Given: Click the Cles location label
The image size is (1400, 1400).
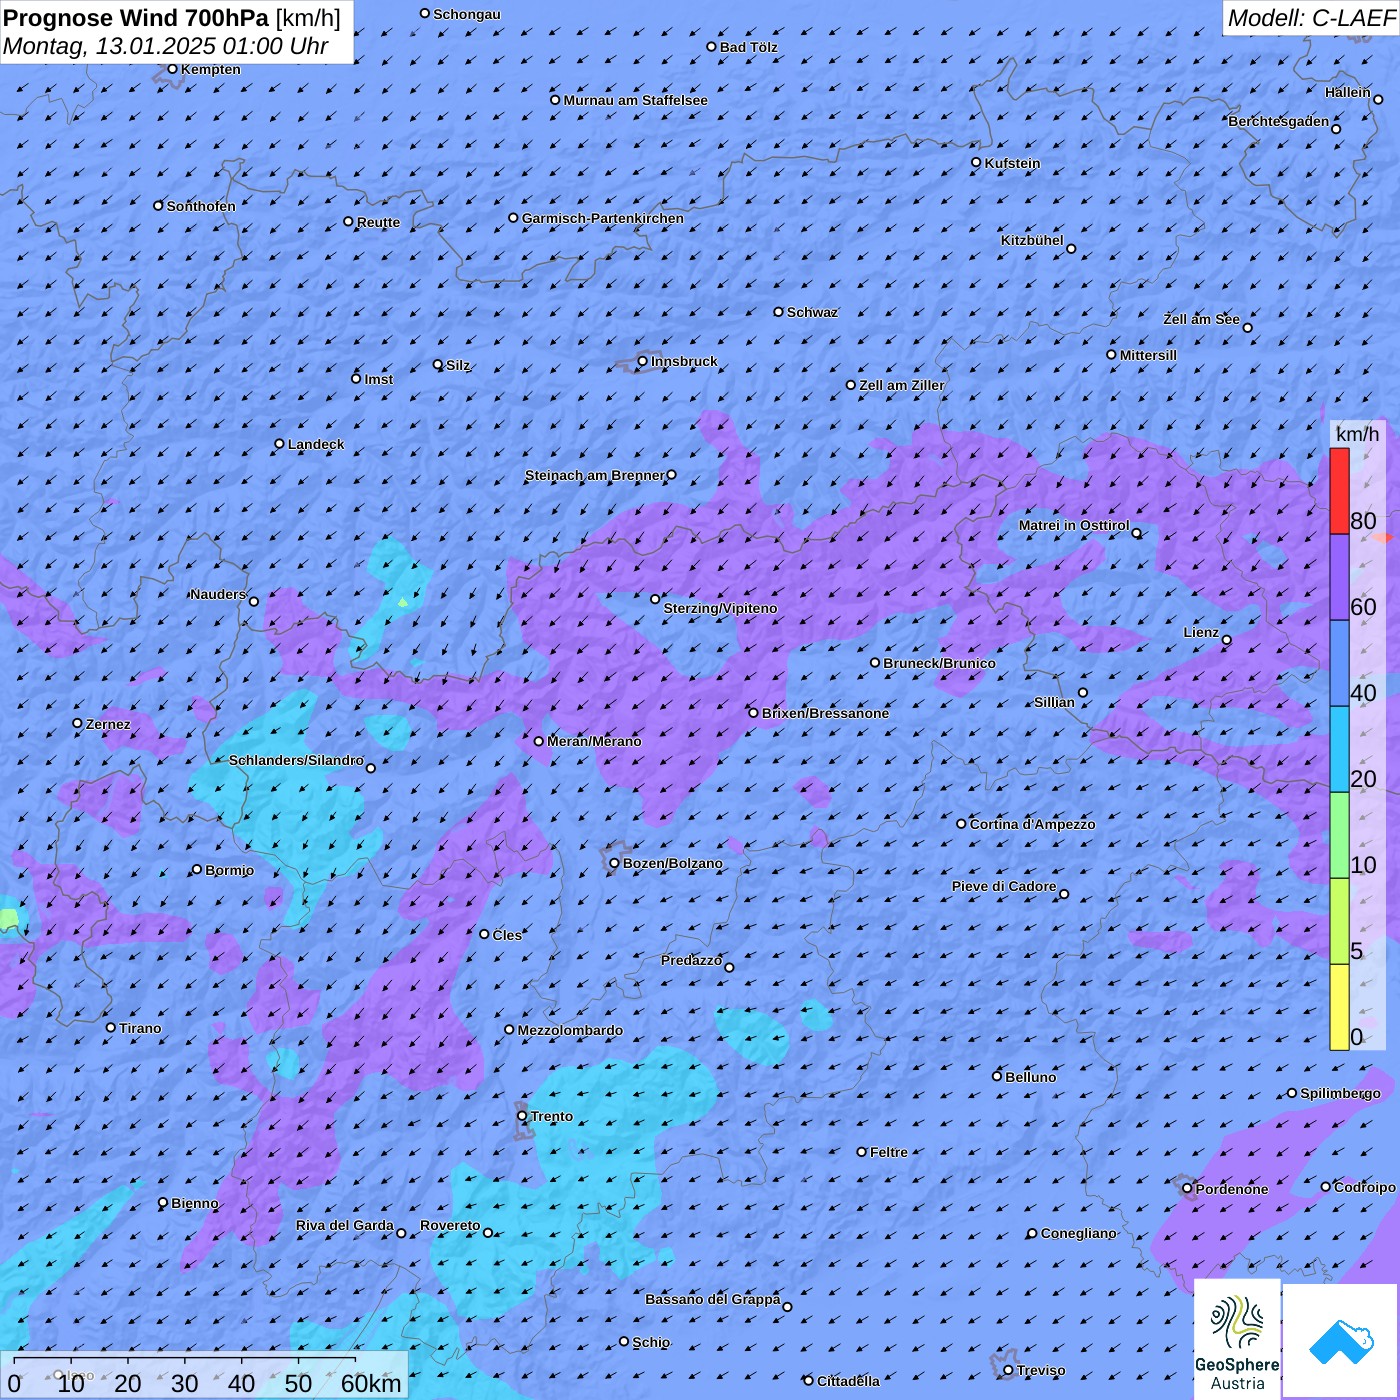Looking at the screenshot, I should tap(507, 935).
